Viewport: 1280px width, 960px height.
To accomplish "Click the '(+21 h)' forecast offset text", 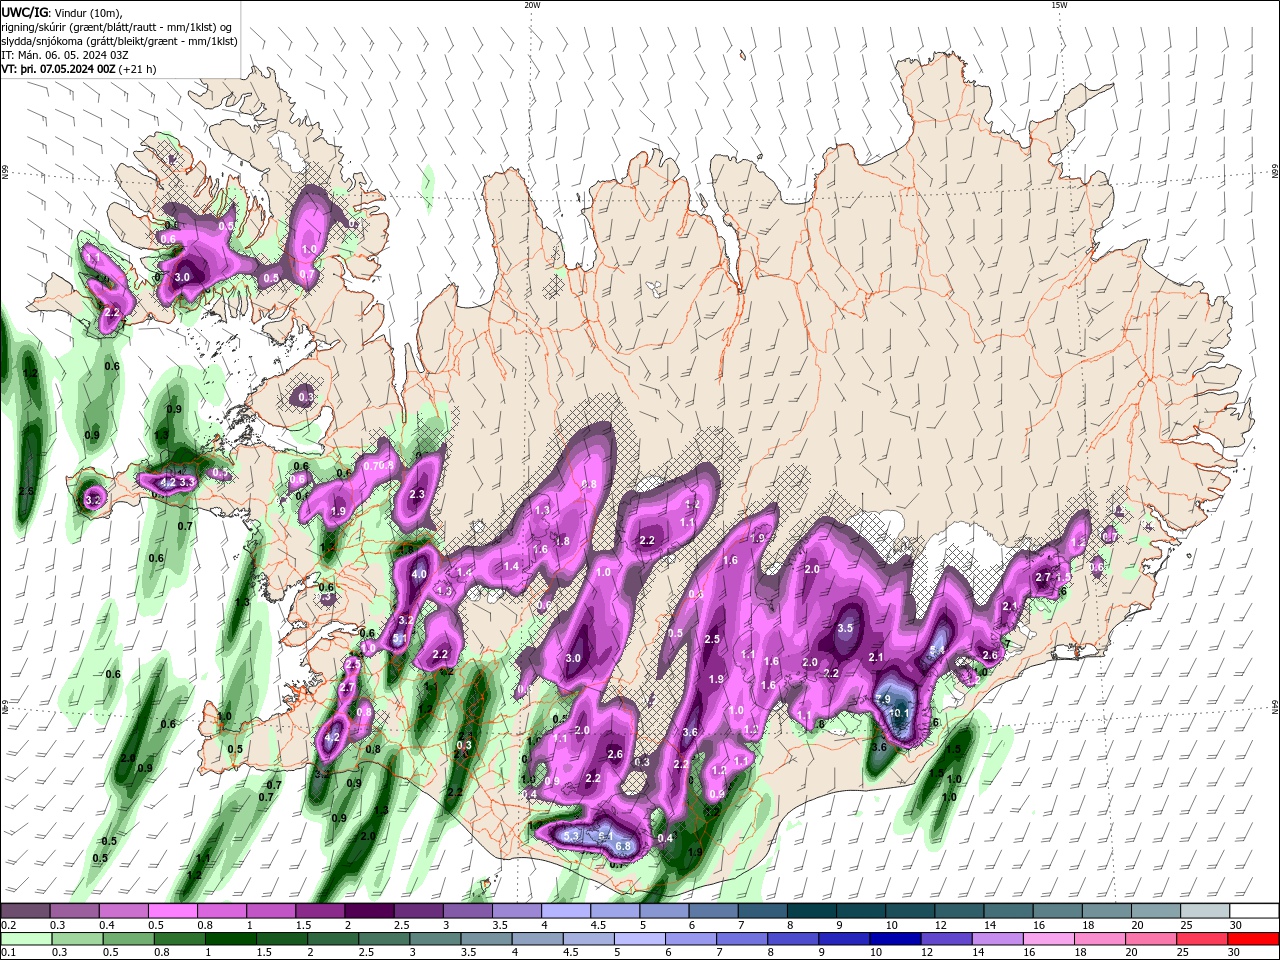I will coord(137,69).
